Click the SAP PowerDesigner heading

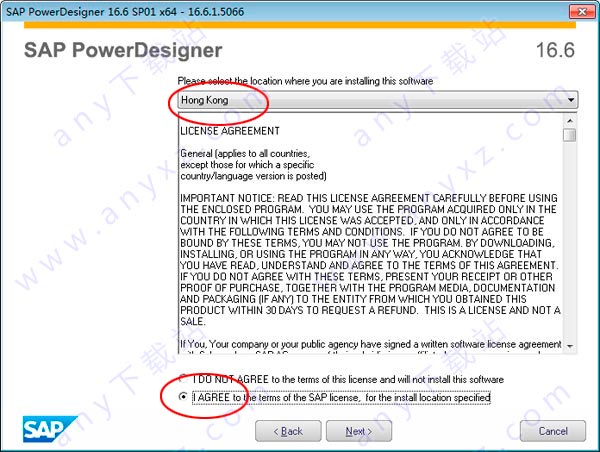[123, 51]
